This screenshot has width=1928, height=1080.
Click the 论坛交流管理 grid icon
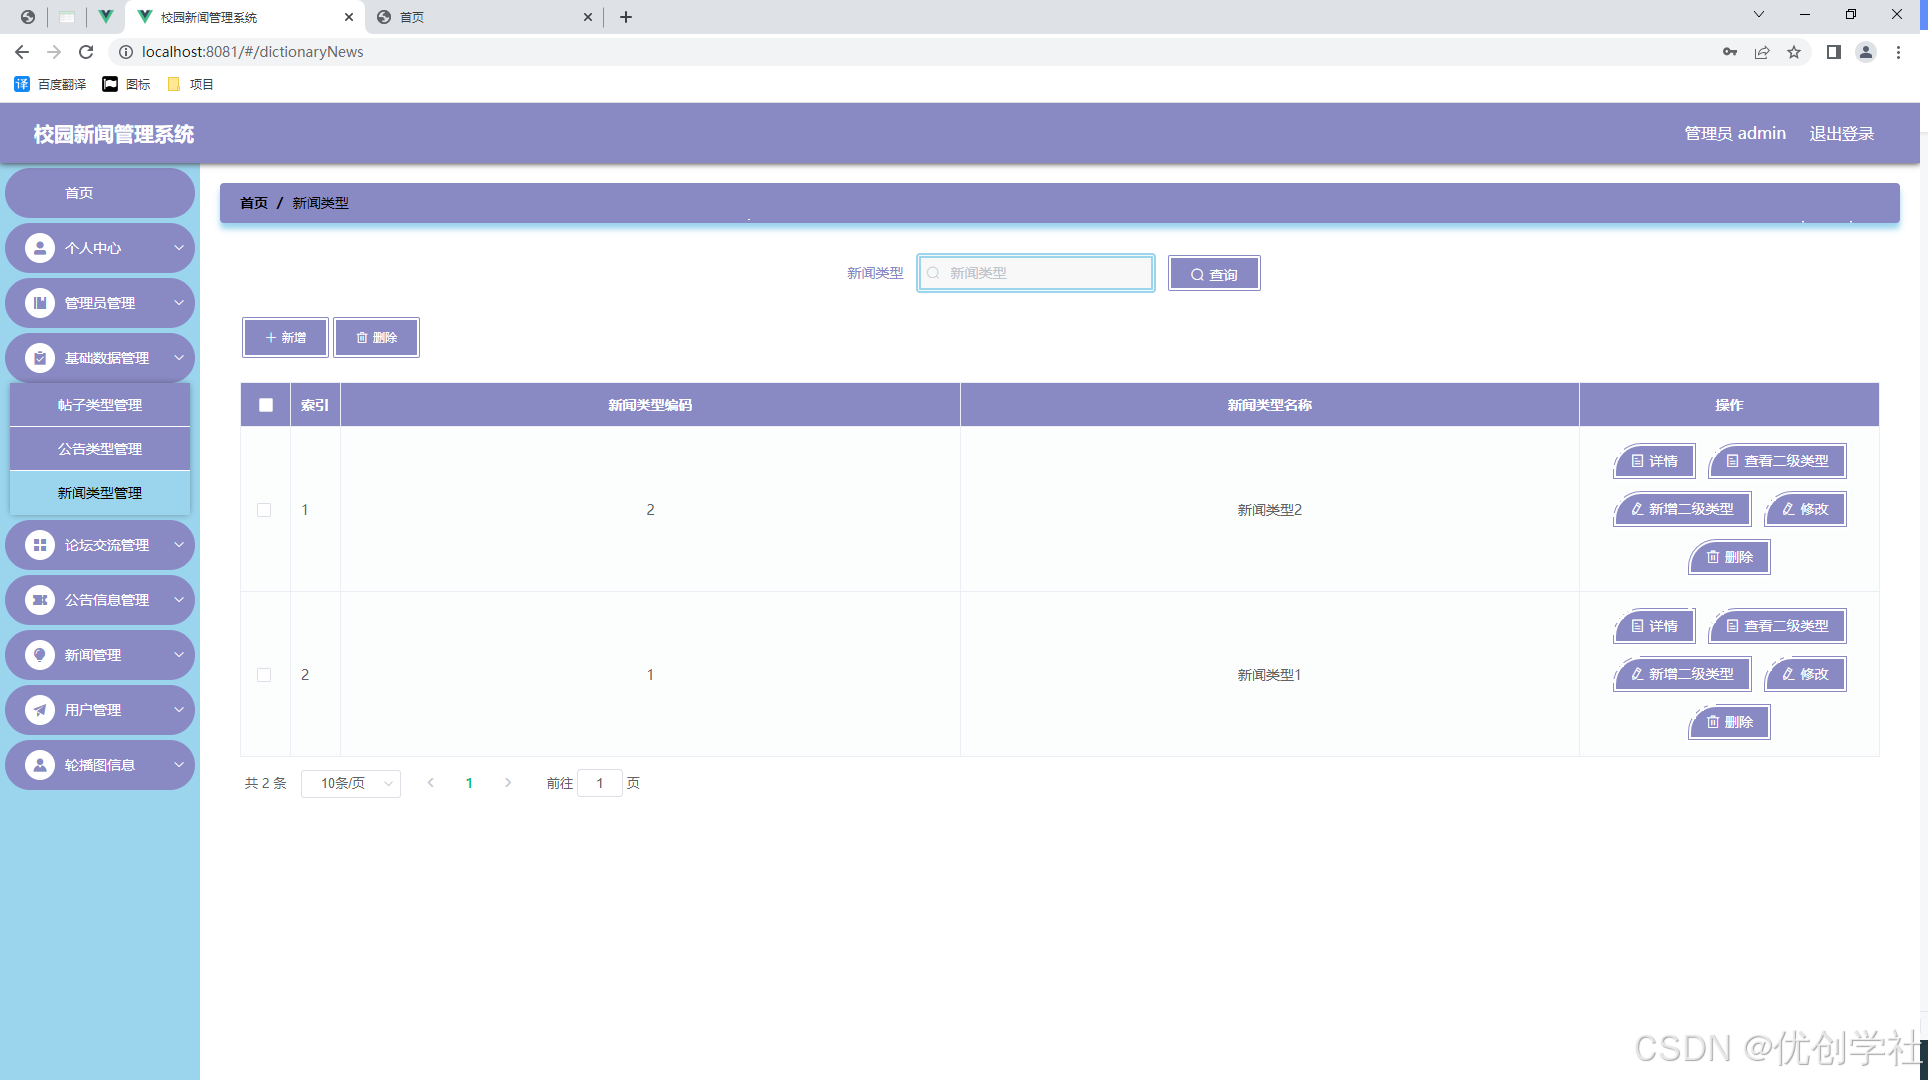coord(40,545)
